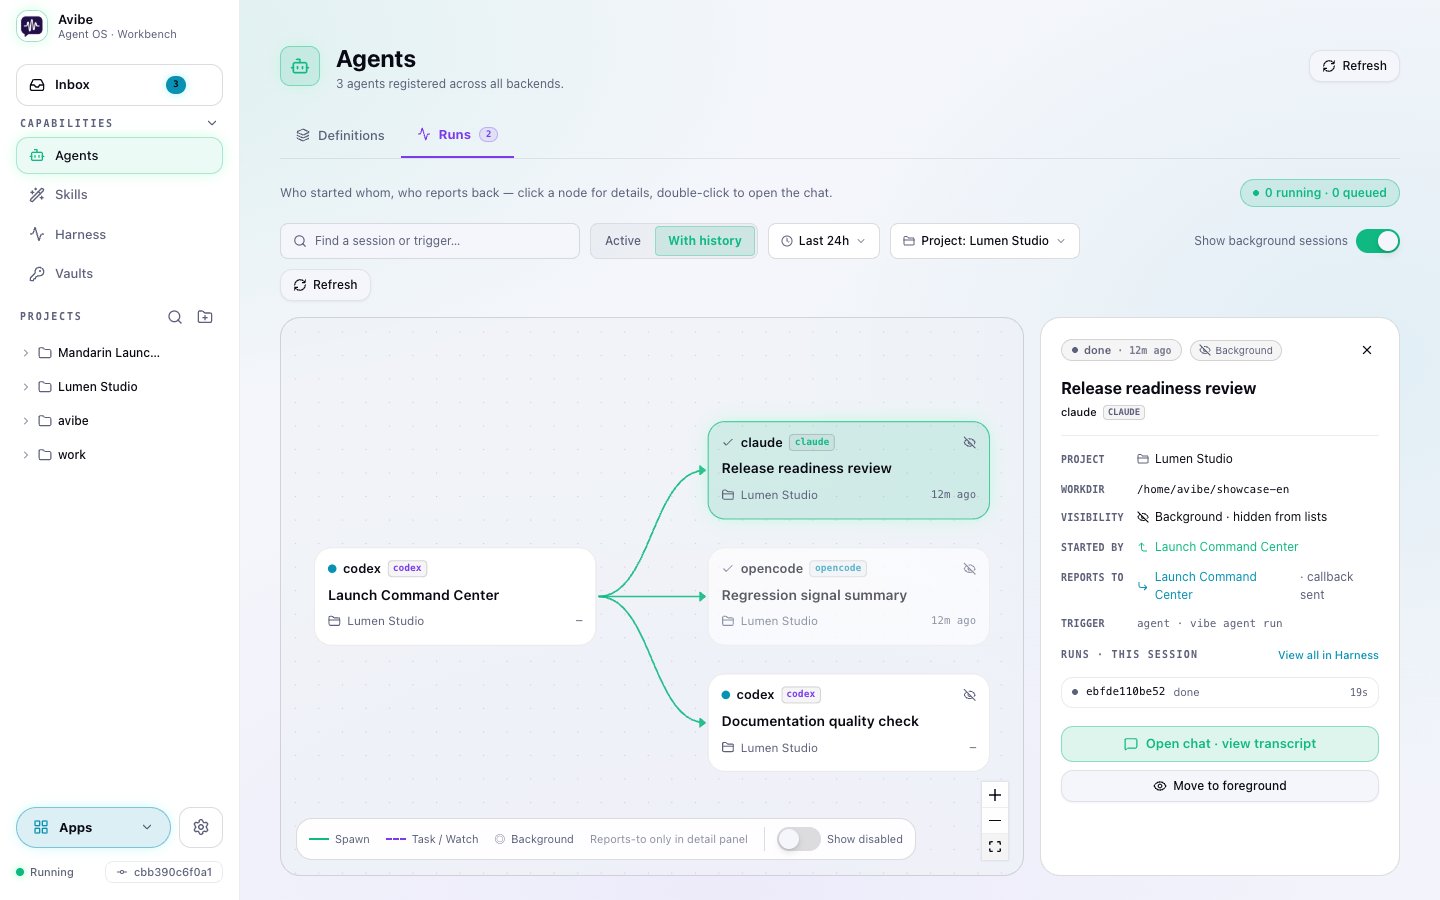Click the opencode tag on the graph node
The width and height of the screenshot is (1440, 900).
838,568
